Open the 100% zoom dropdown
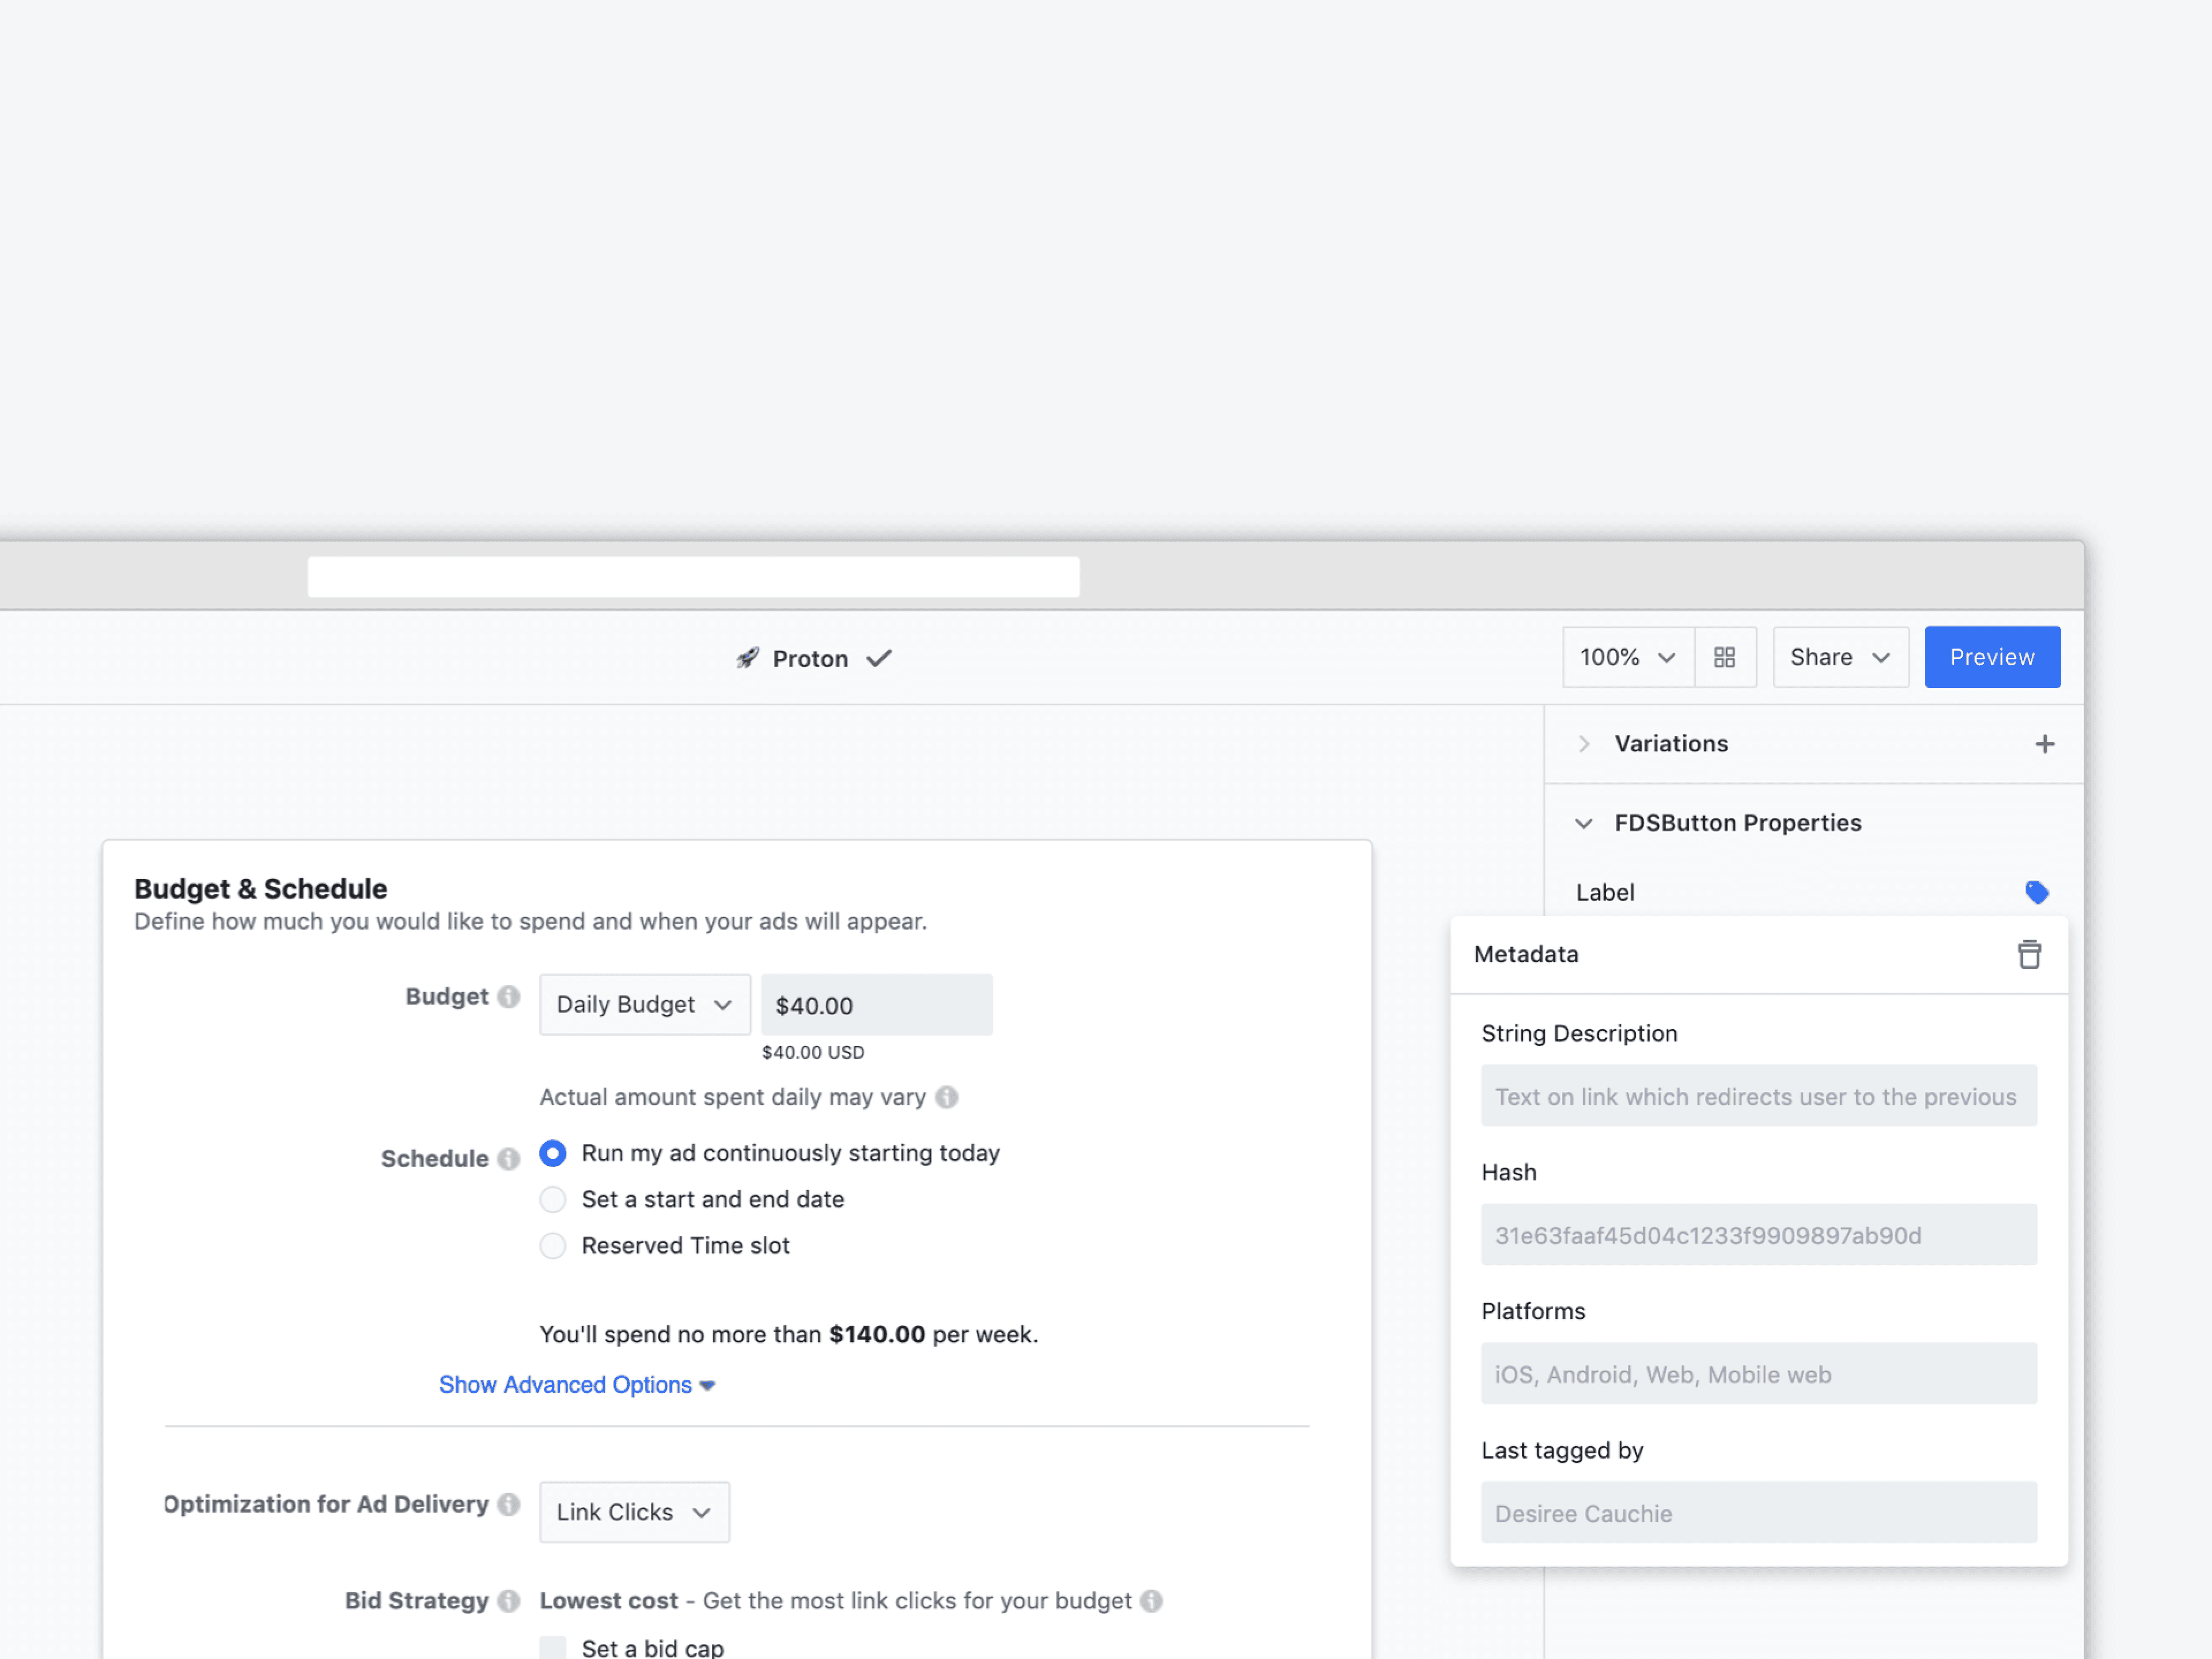Image resolution: width=2212 pixels, height=1659 pixels. tap(1629, 657)
